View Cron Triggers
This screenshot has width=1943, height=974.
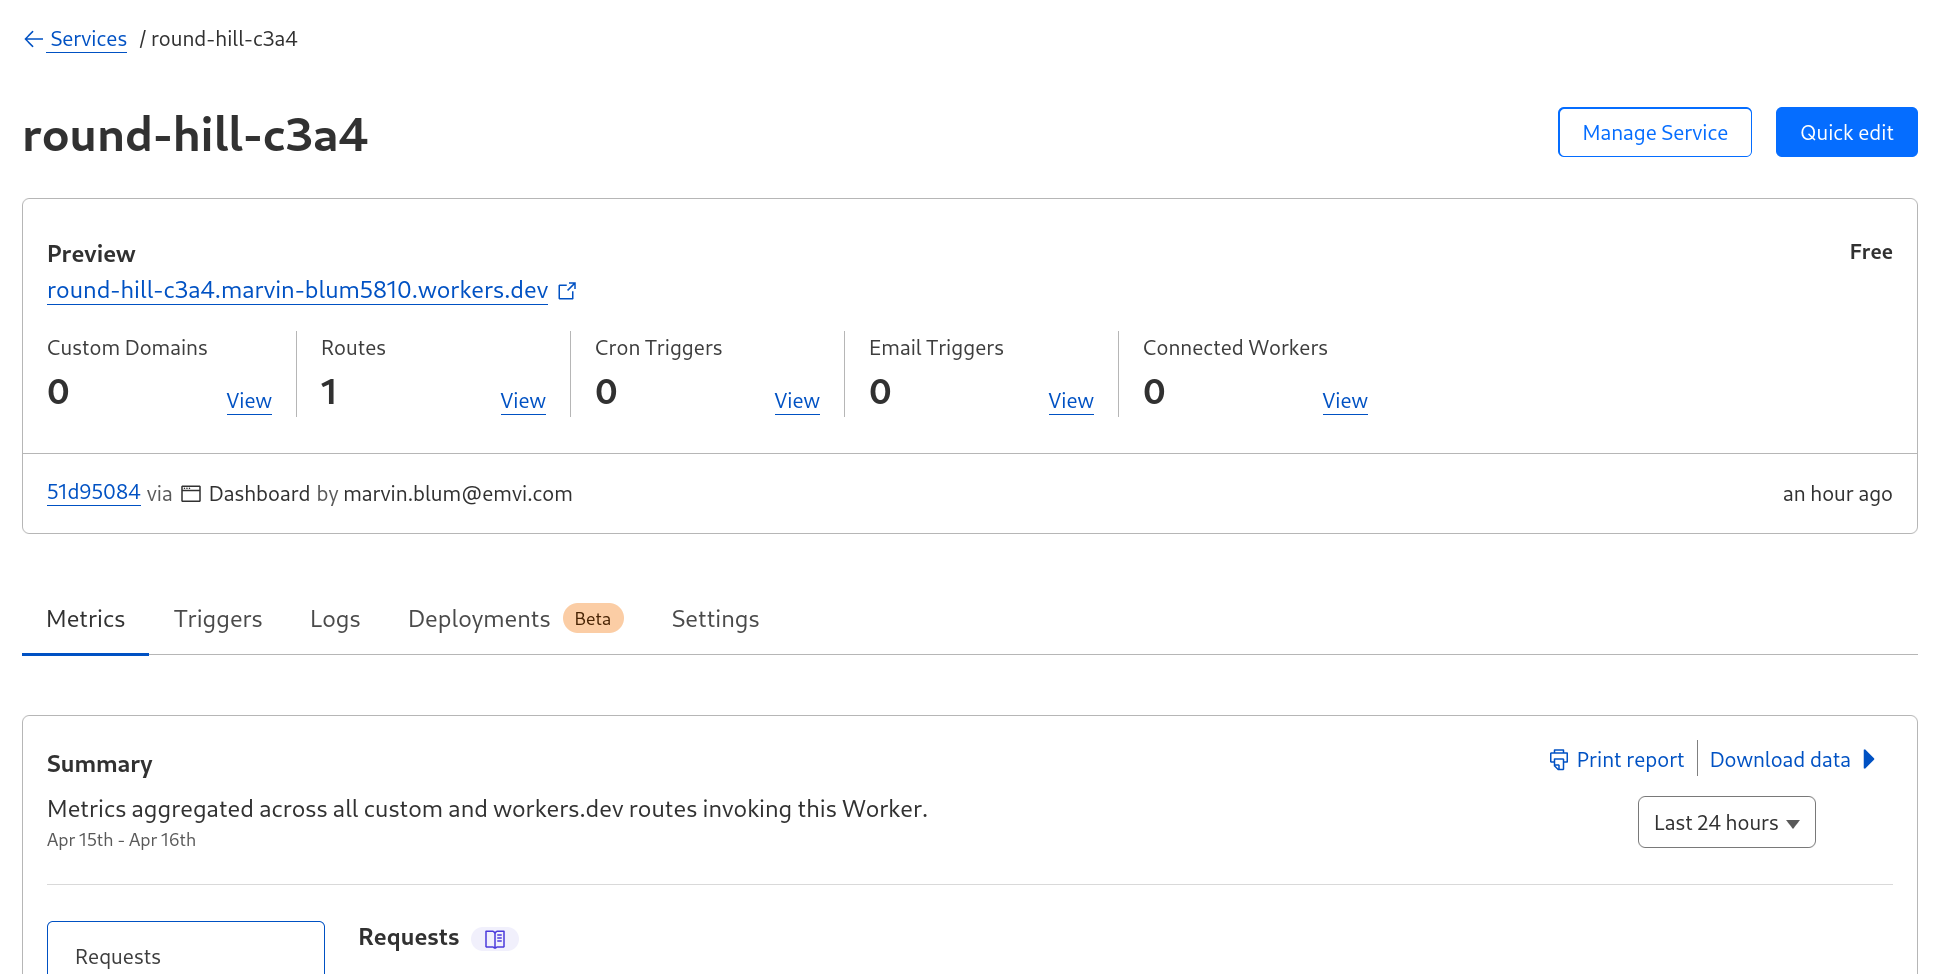(x=797, y=401)
